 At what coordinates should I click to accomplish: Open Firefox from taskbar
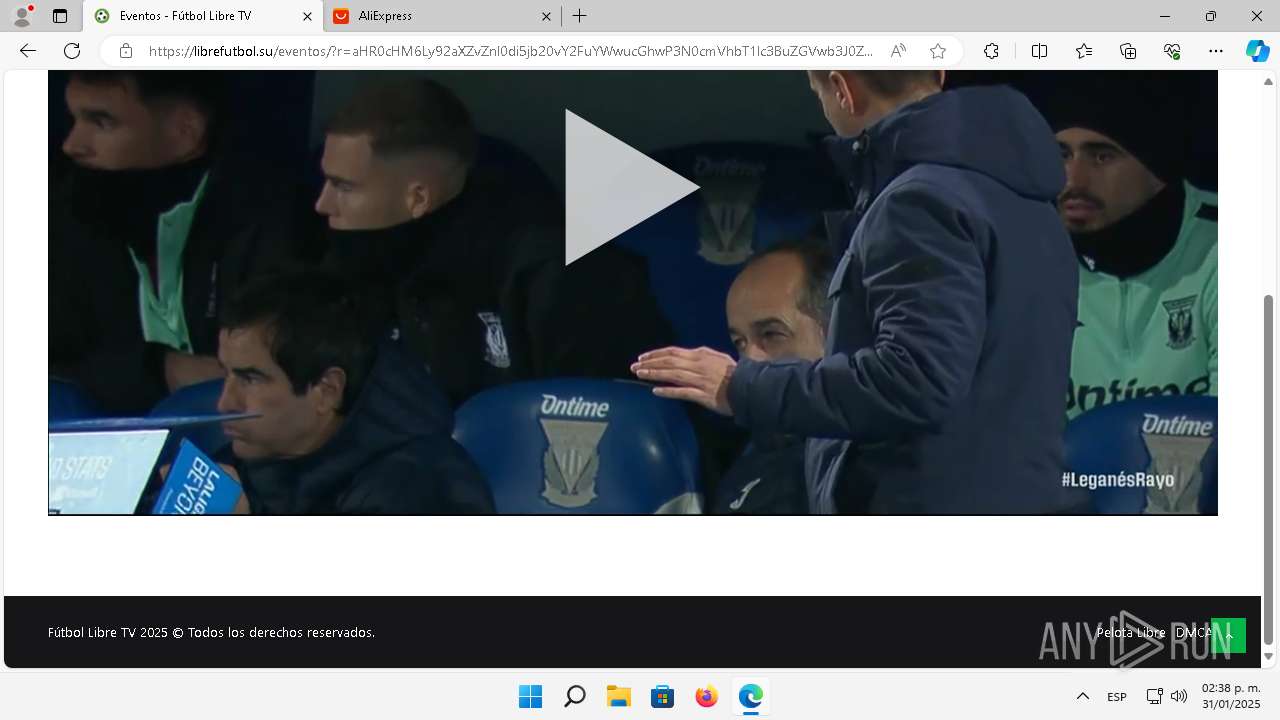click(707, 696)
